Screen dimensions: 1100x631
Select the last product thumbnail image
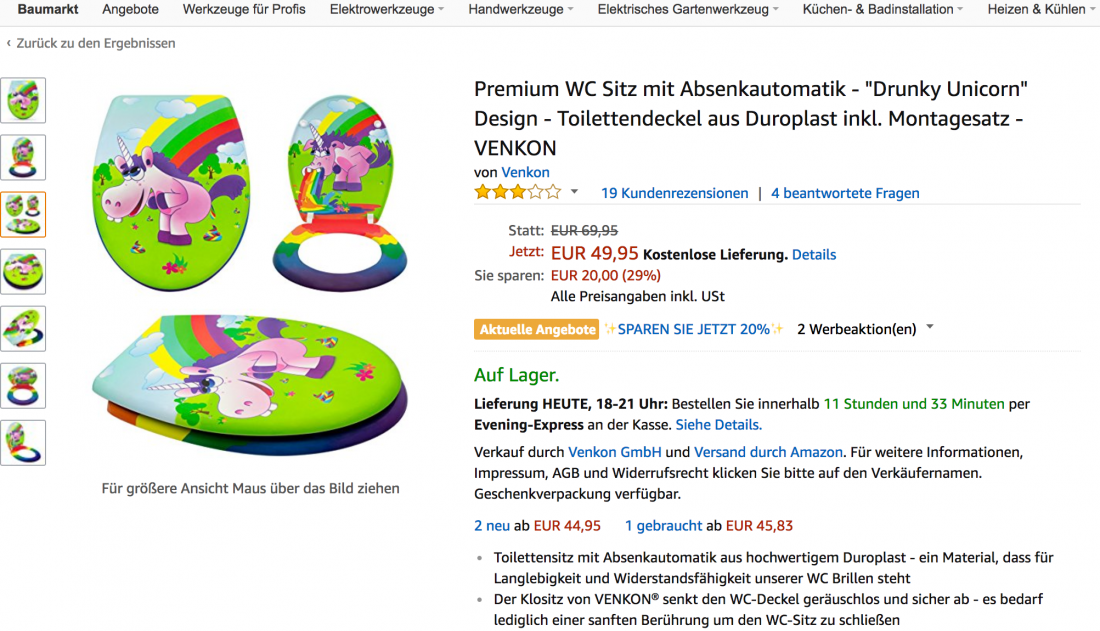[x=23, y=442]
